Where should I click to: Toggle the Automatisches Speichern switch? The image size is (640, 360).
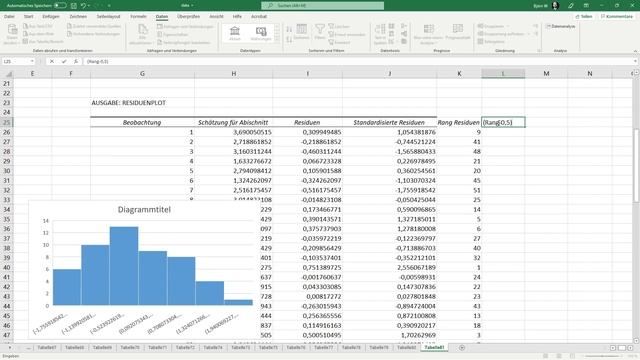pos(60,6)
